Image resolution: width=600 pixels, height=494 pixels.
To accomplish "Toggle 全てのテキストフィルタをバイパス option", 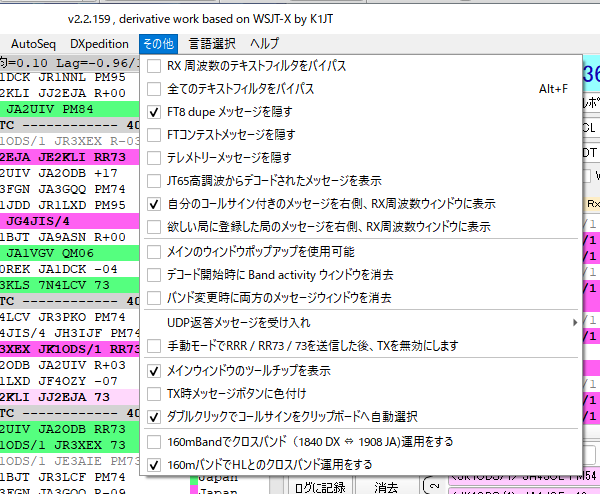I will pyautogui.click(x=361, y=89).
